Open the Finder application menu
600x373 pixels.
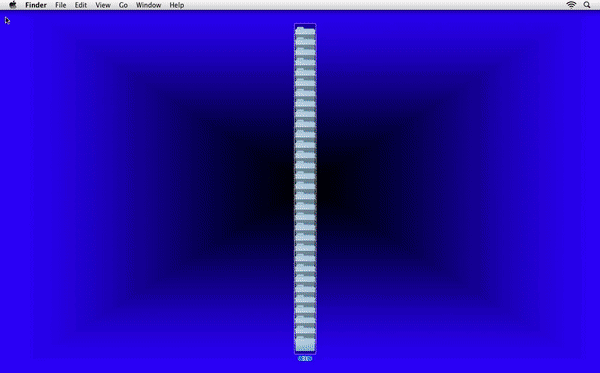(x=36, y=5)
